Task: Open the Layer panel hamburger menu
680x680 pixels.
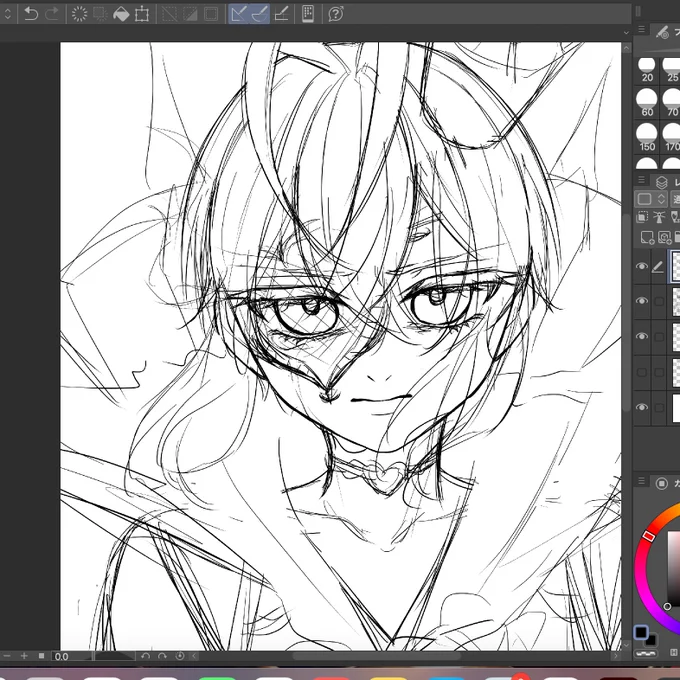Action: click(641, 180)
